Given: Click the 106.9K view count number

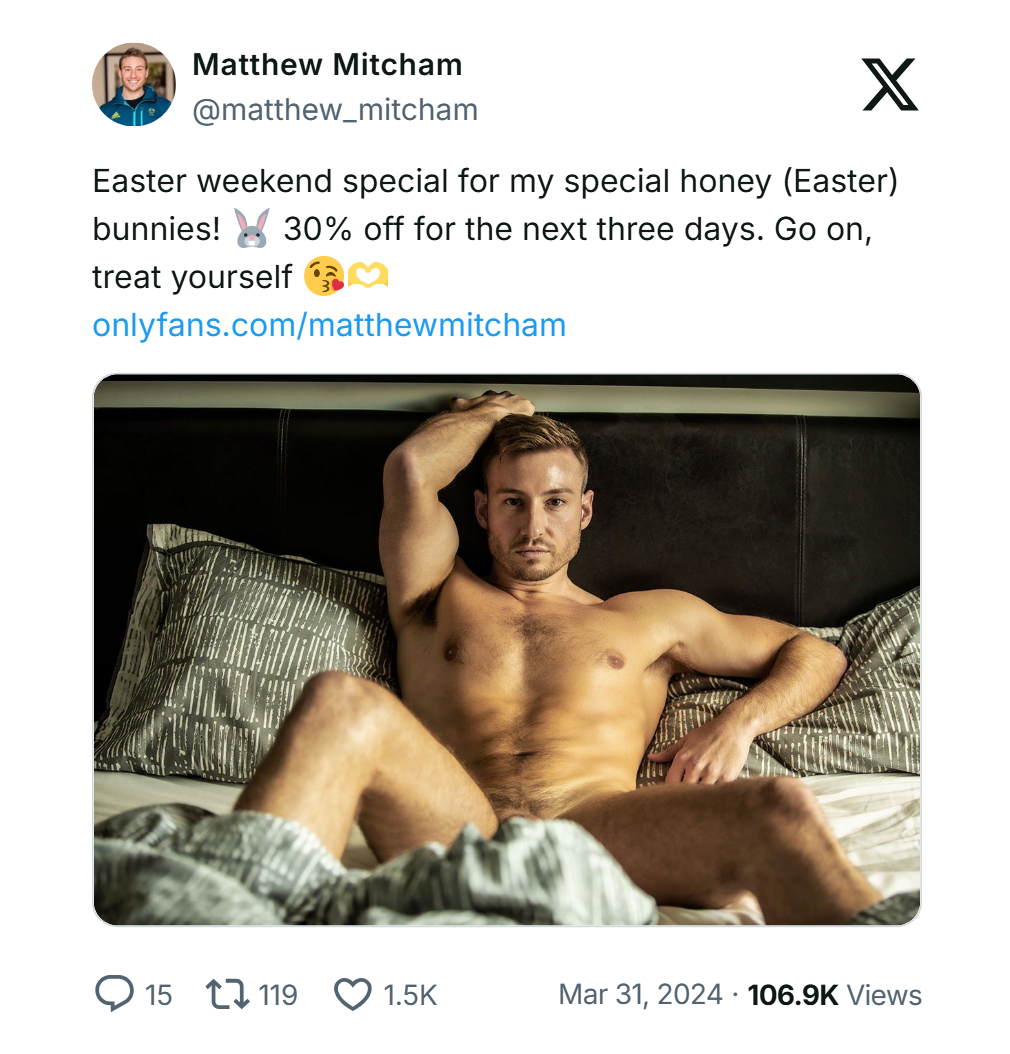Looking at the screenshot, I should [792, 995].
